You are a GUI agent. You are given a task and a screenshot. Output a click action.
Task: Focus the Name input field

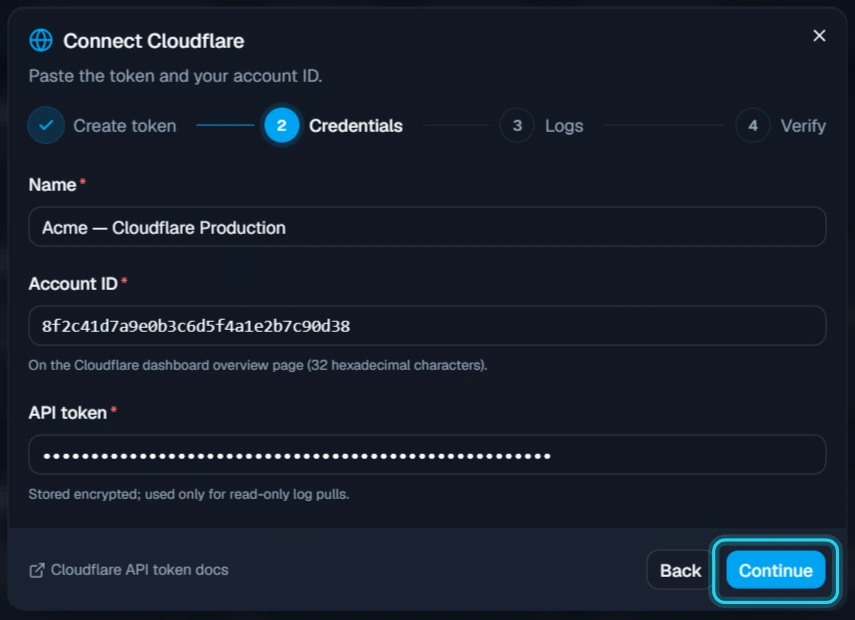coord(427,227)
